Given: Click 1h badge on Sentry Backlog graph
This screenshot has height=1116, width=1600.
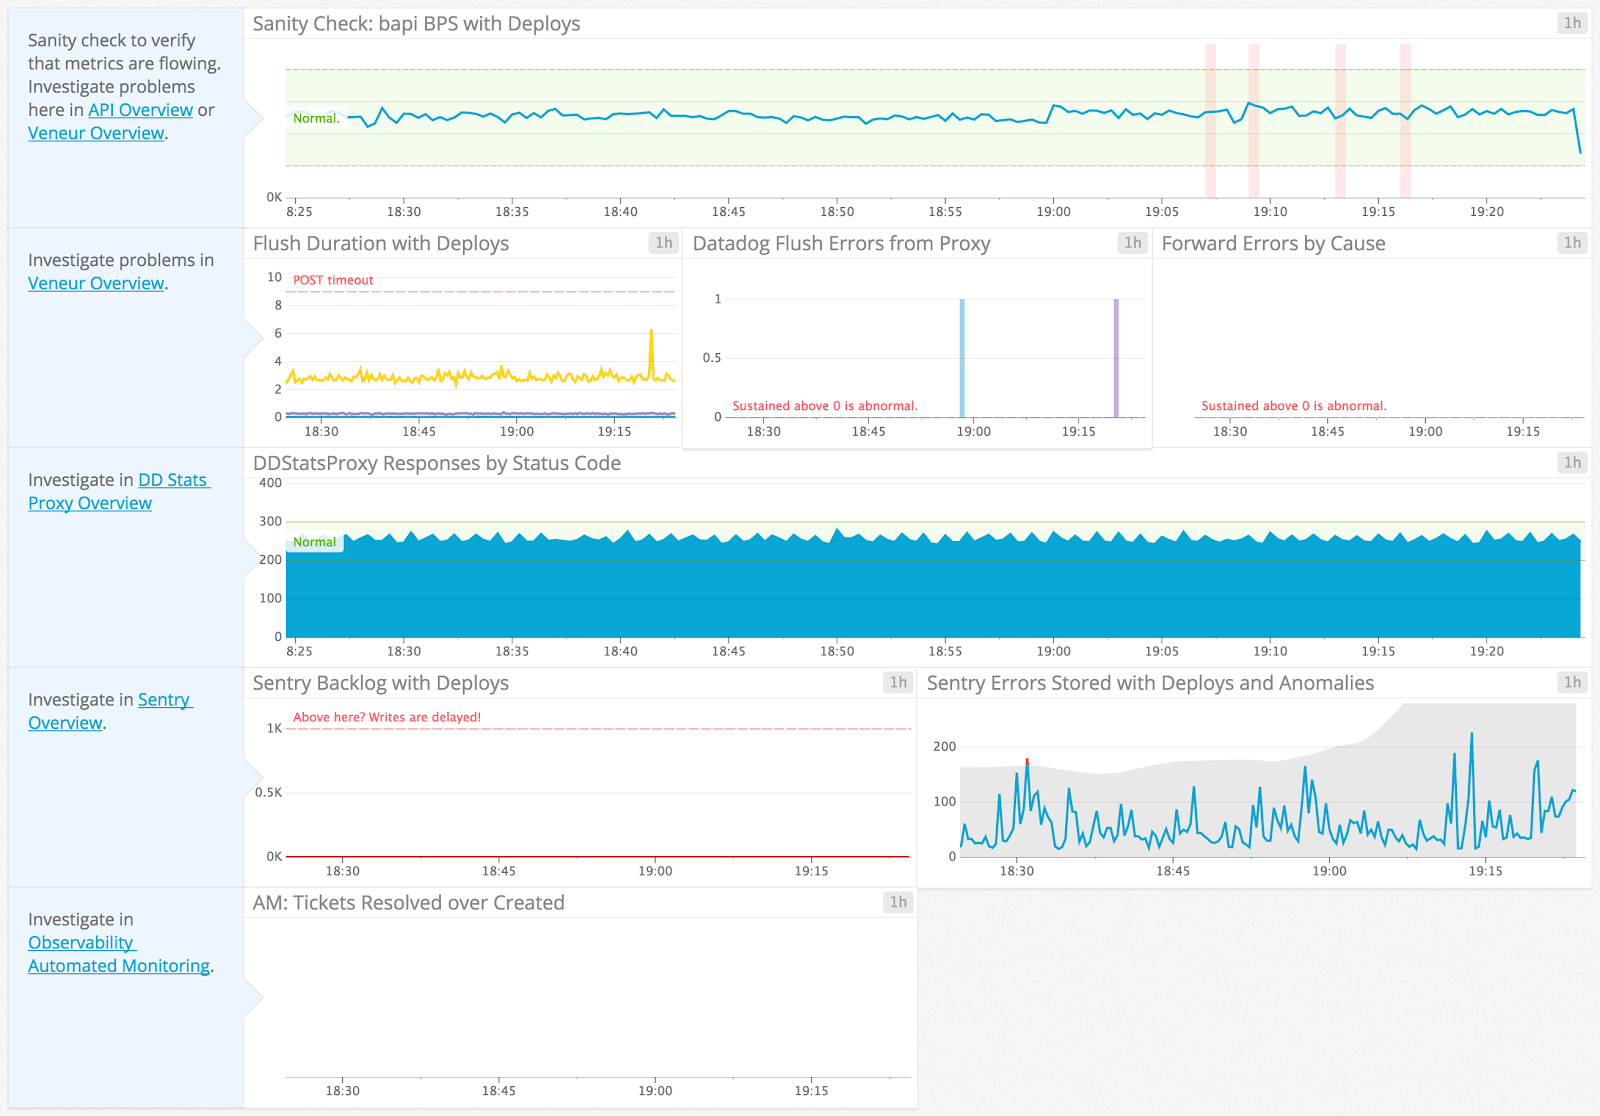Looking at the screenshot, I should (x=898, y=683).
